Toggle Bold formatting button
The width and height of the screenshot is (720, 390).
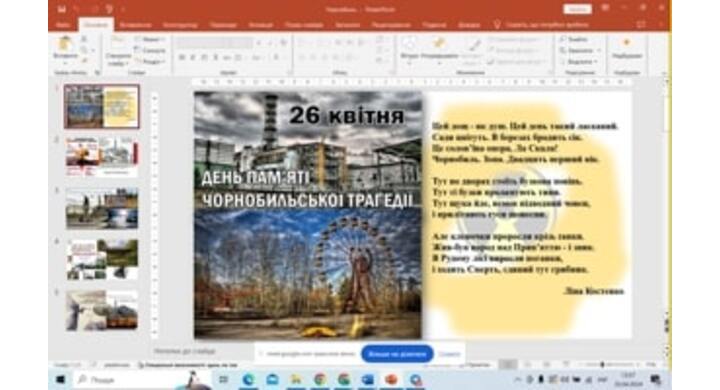tap(182, 58)
